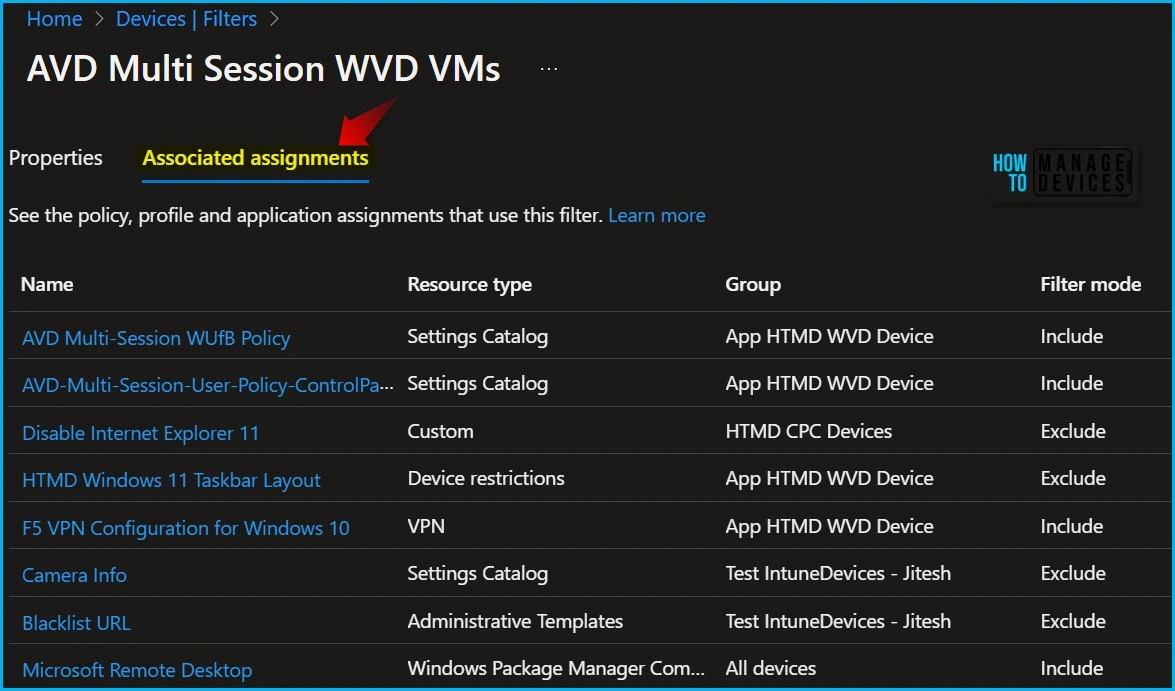This screenshot has height=691, width=1175.
Task: Click the Custom resource type cell
Action: point(440,432)
